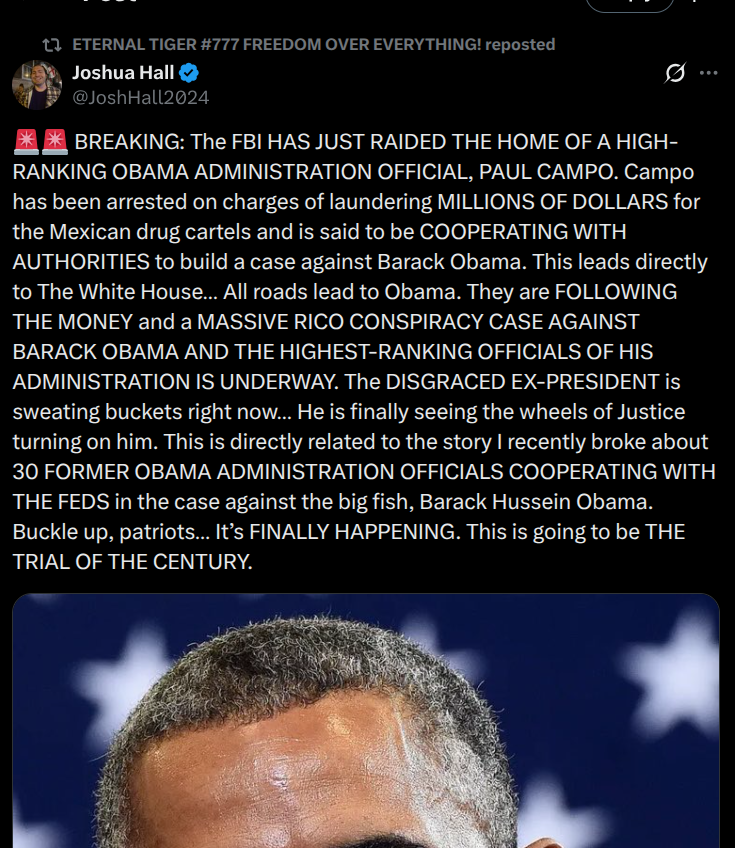Click the second red siren emoji
Screen dimensions: 735x848
click(54, 142)
